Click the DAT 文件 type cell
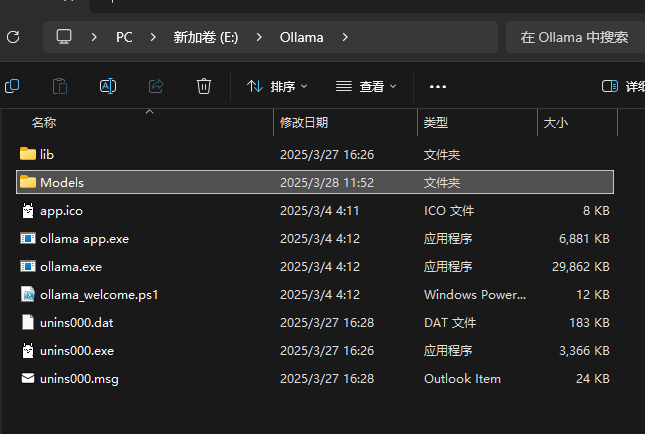 coord(450,323)
